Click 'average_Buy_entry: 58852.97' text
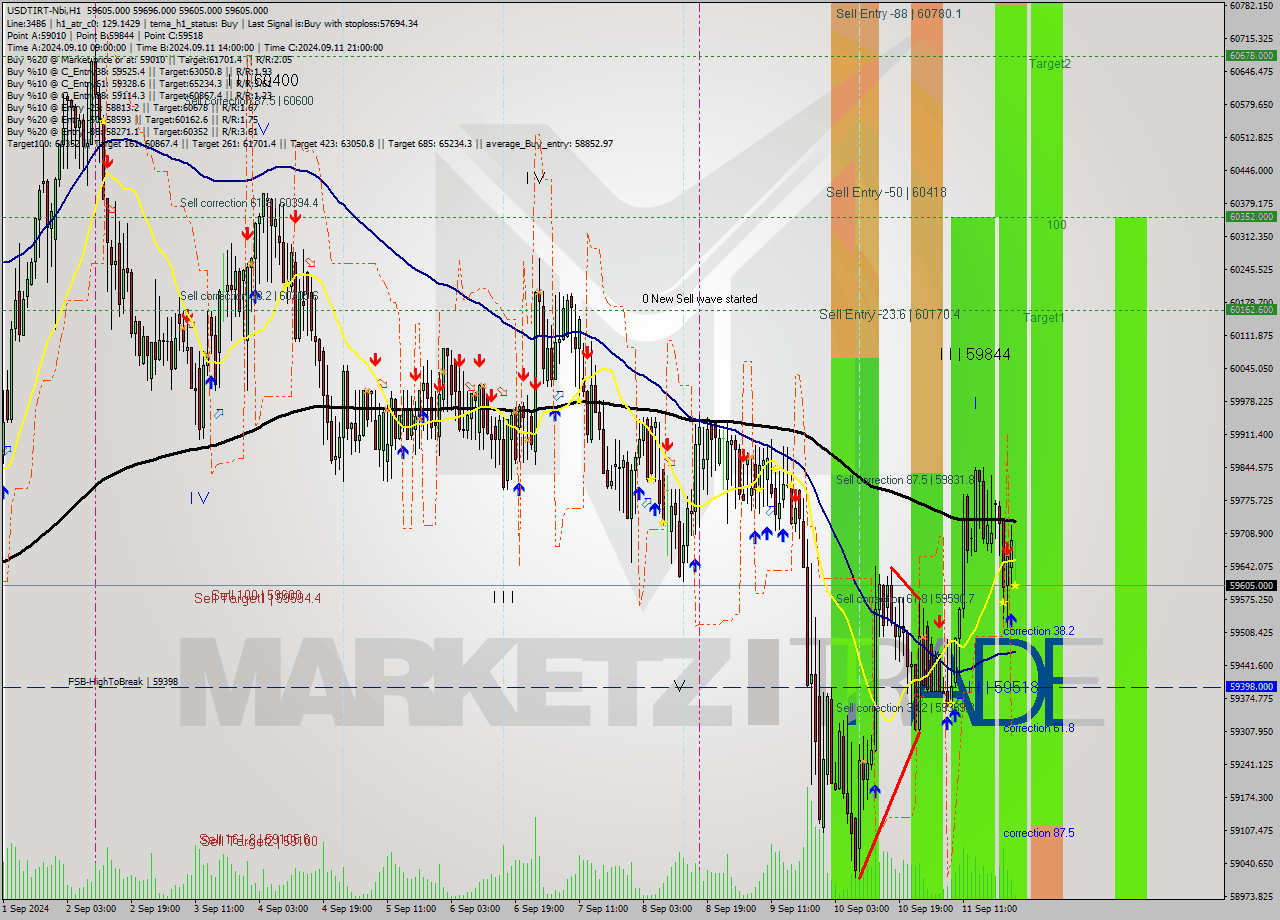Image resolution: width=1280 pixels, height=920 pixels. point(549,143)
